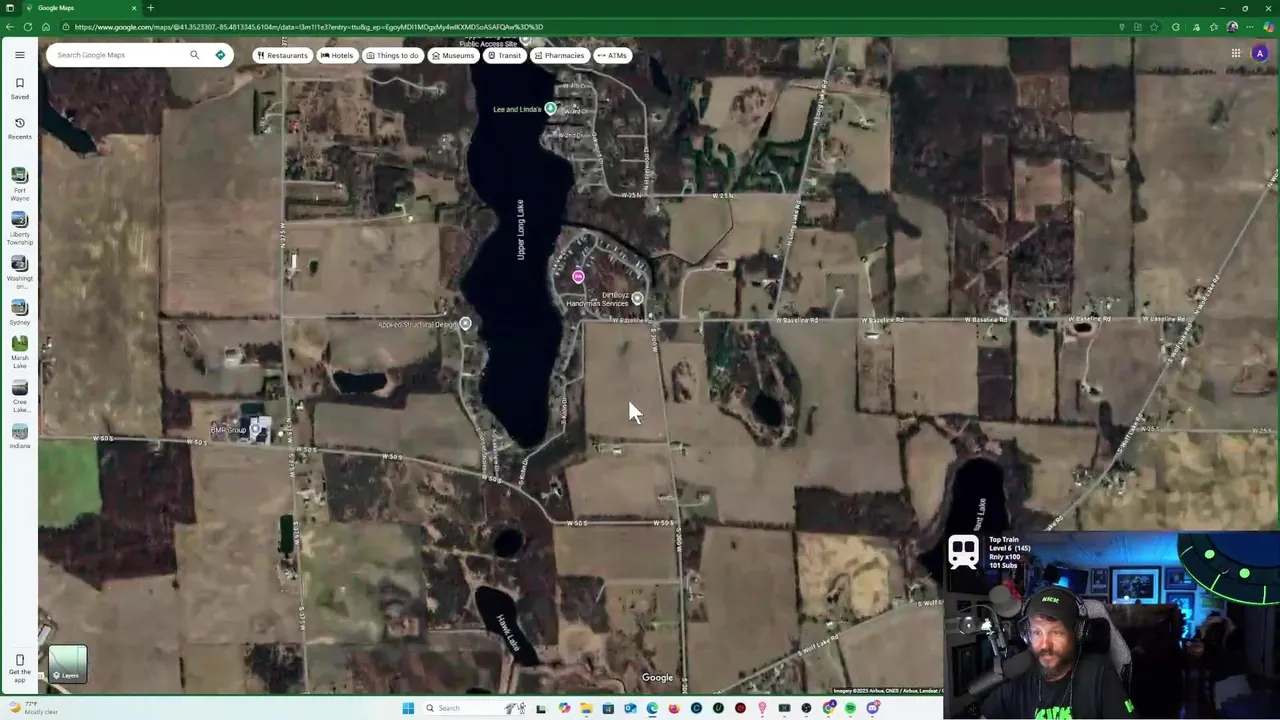Click the Applied Structural Design marker

465,324
